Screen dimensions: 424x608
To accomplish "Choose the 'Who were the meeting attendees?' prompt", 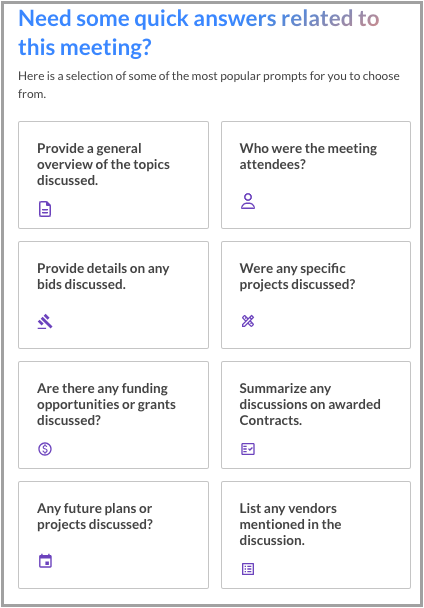I will (x=308, y=156).
